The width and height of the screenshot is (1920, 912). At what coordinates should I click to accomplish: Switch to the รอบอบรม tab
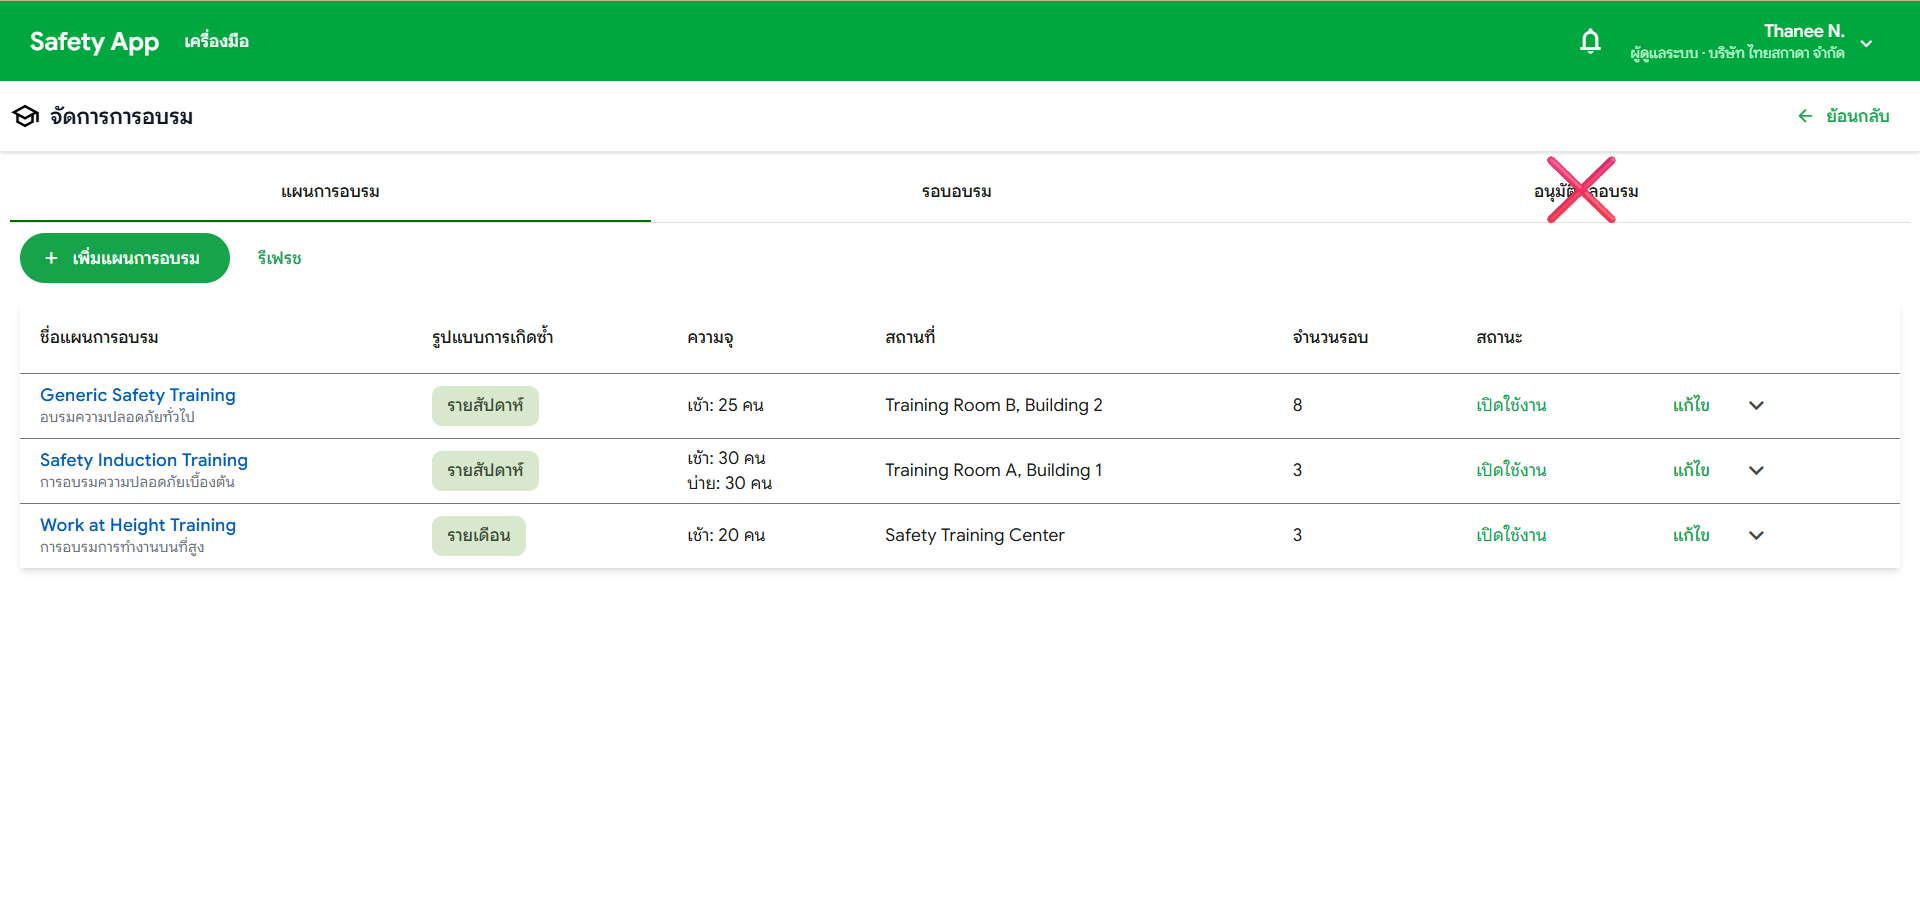pyautogui.click(x=955, y=191)
